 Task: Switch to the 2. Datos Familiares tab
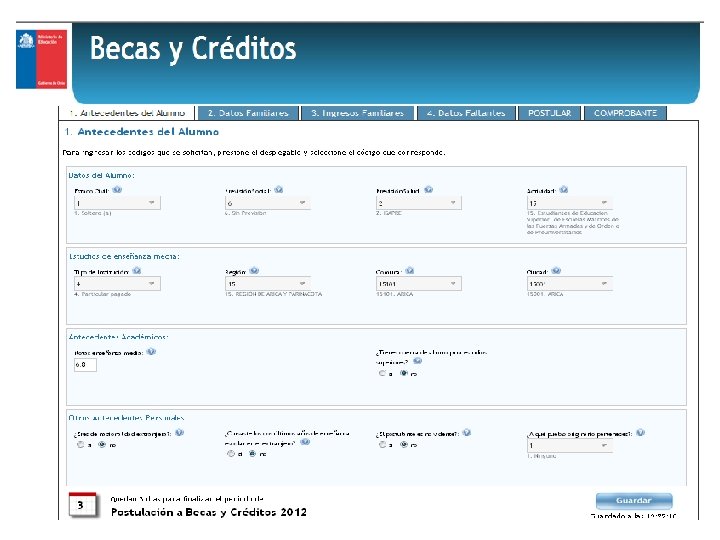coord(248,113)
